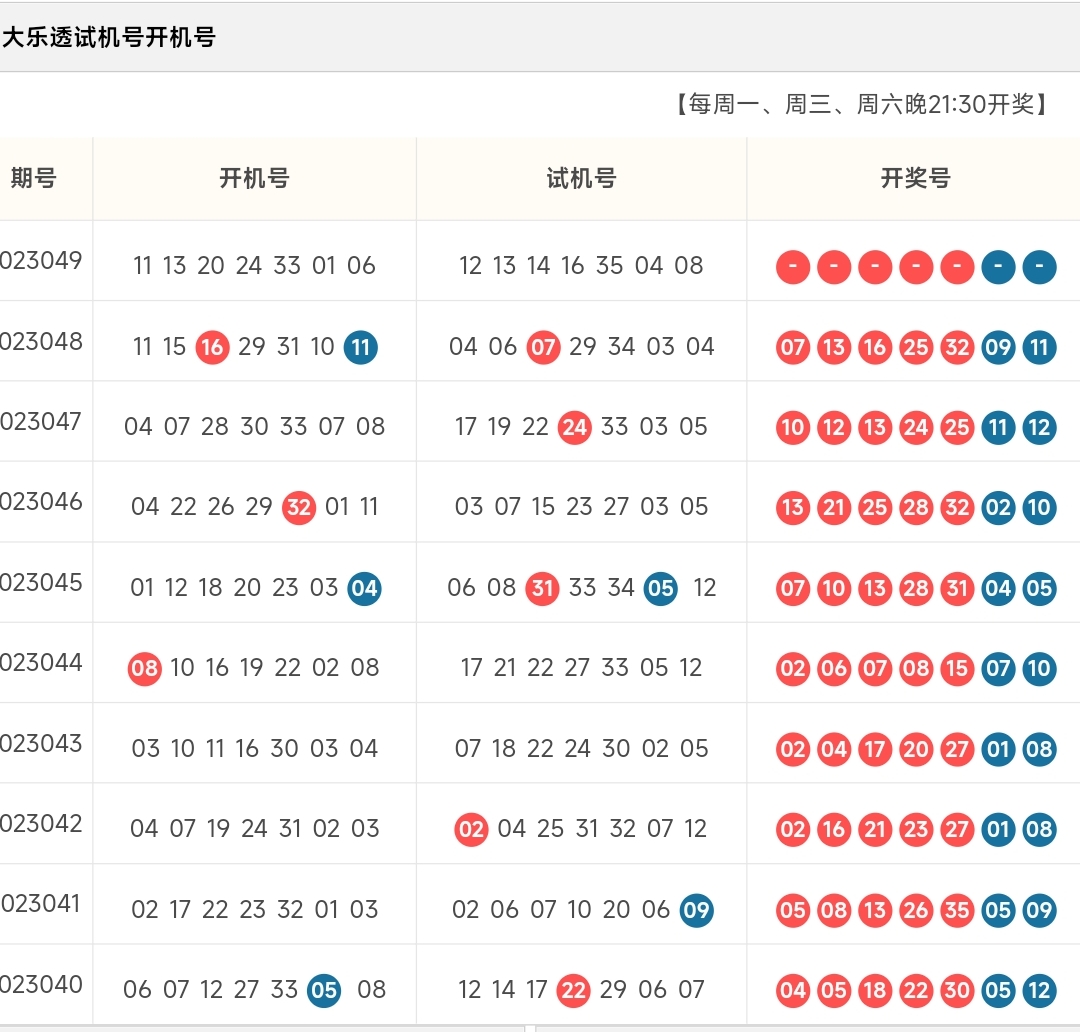Click number 26 in 023046 开机号
This screenshot has width=1080, height=1032.
[x=221, y=506]
